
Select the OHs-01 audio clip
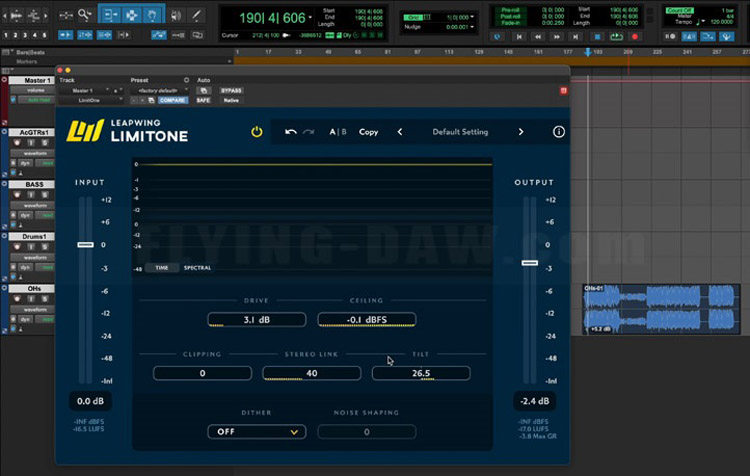(x=661, y=309)
